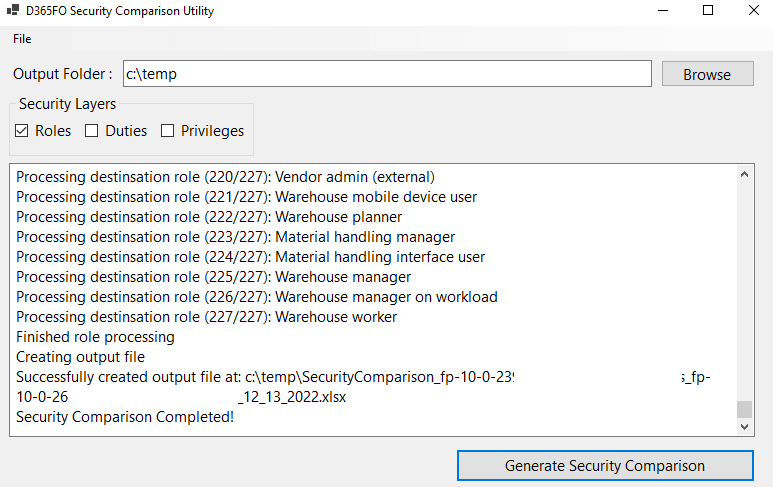773x487 pixels.
Task: Click the Output Folder text field
Action: click(x=386, y=74)
